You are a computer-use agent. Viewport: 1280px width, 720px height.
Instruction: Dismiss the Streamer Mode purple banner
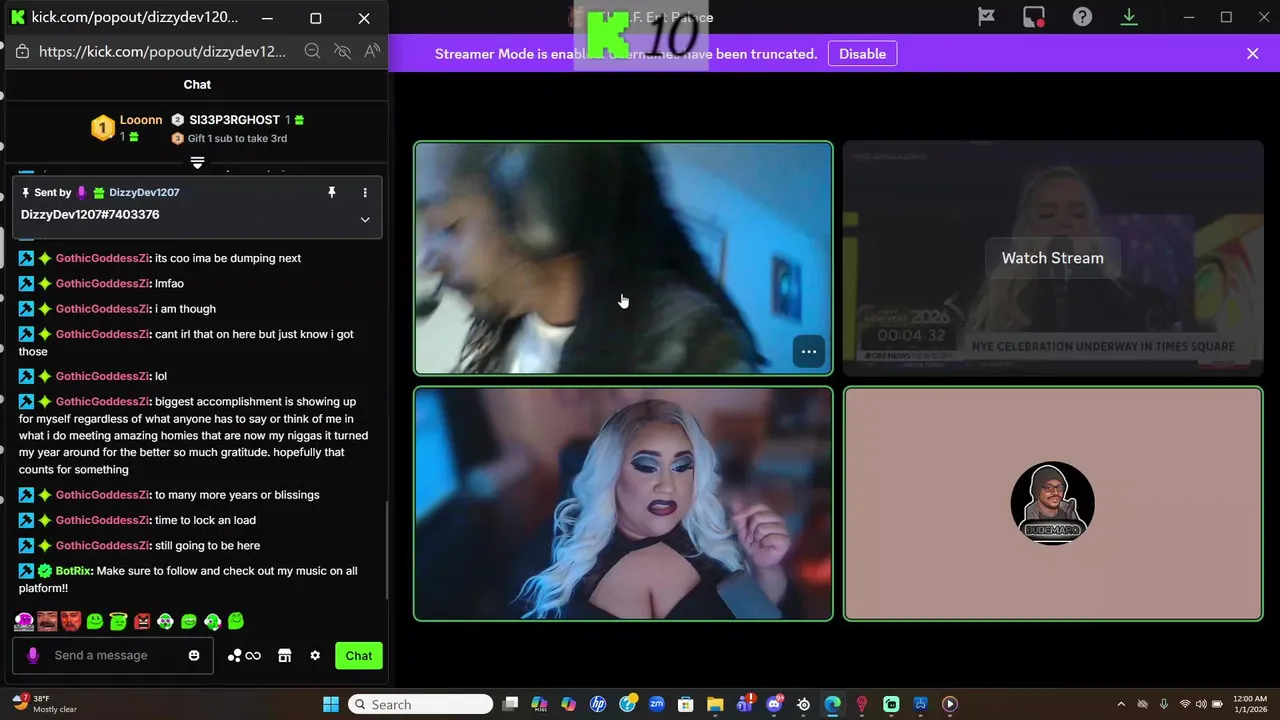[1252, 54]
